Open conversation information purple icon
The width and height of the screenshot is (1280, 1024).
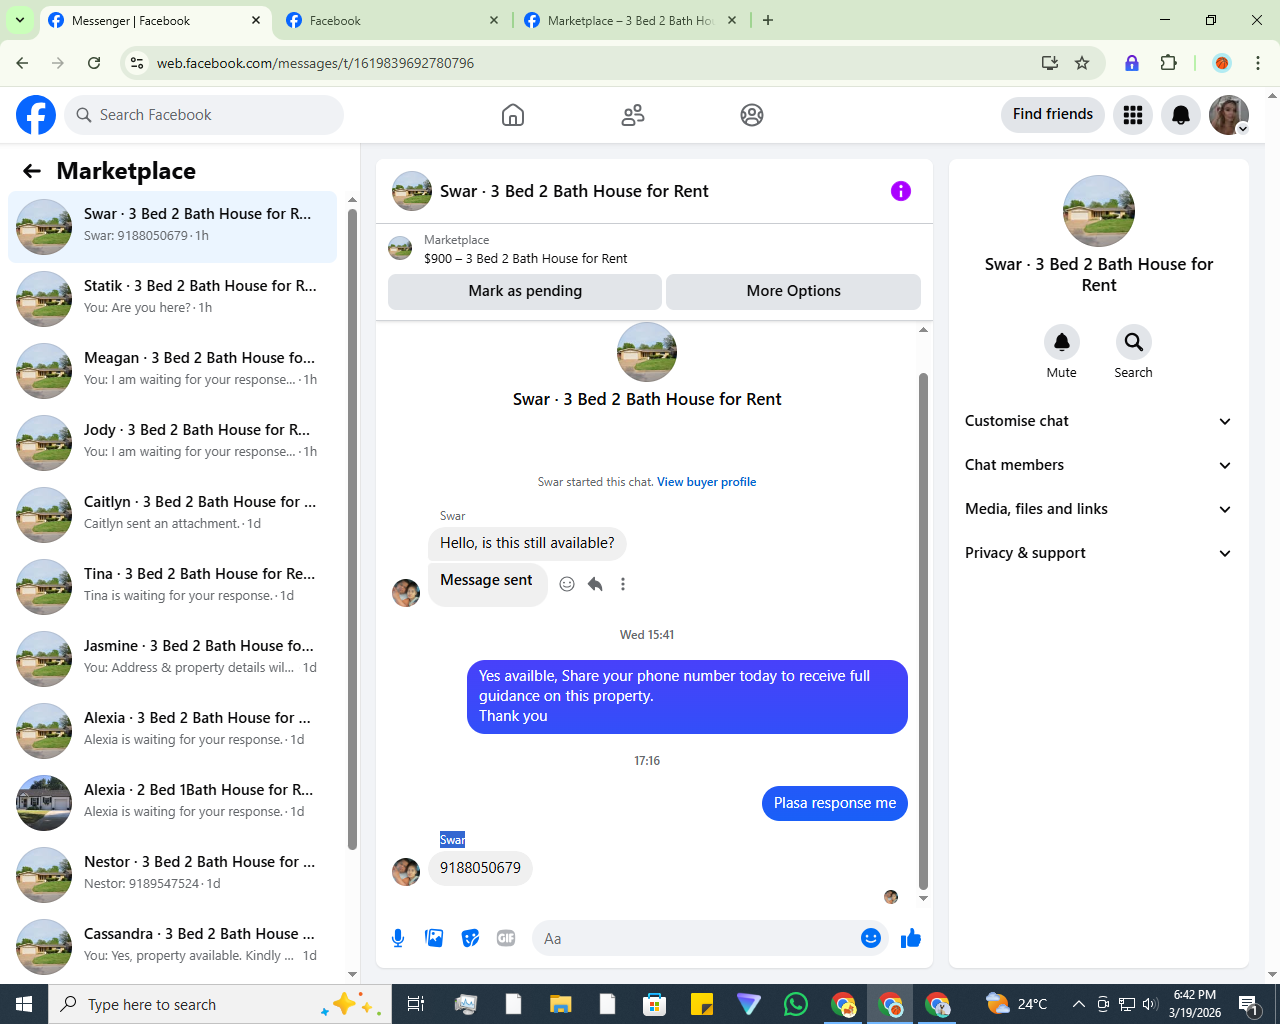901,191
